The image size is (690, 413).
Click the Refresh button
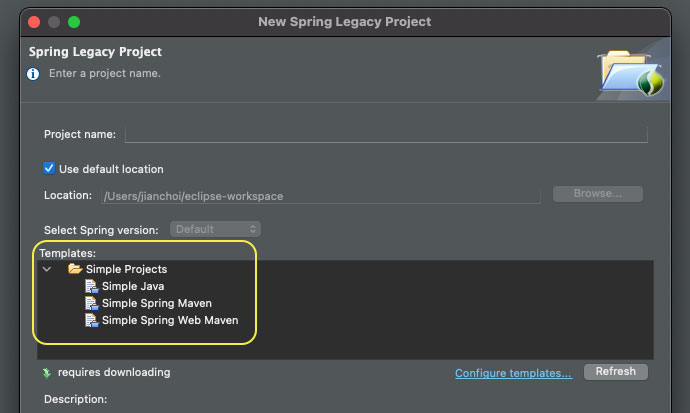(x=616, y=372)
